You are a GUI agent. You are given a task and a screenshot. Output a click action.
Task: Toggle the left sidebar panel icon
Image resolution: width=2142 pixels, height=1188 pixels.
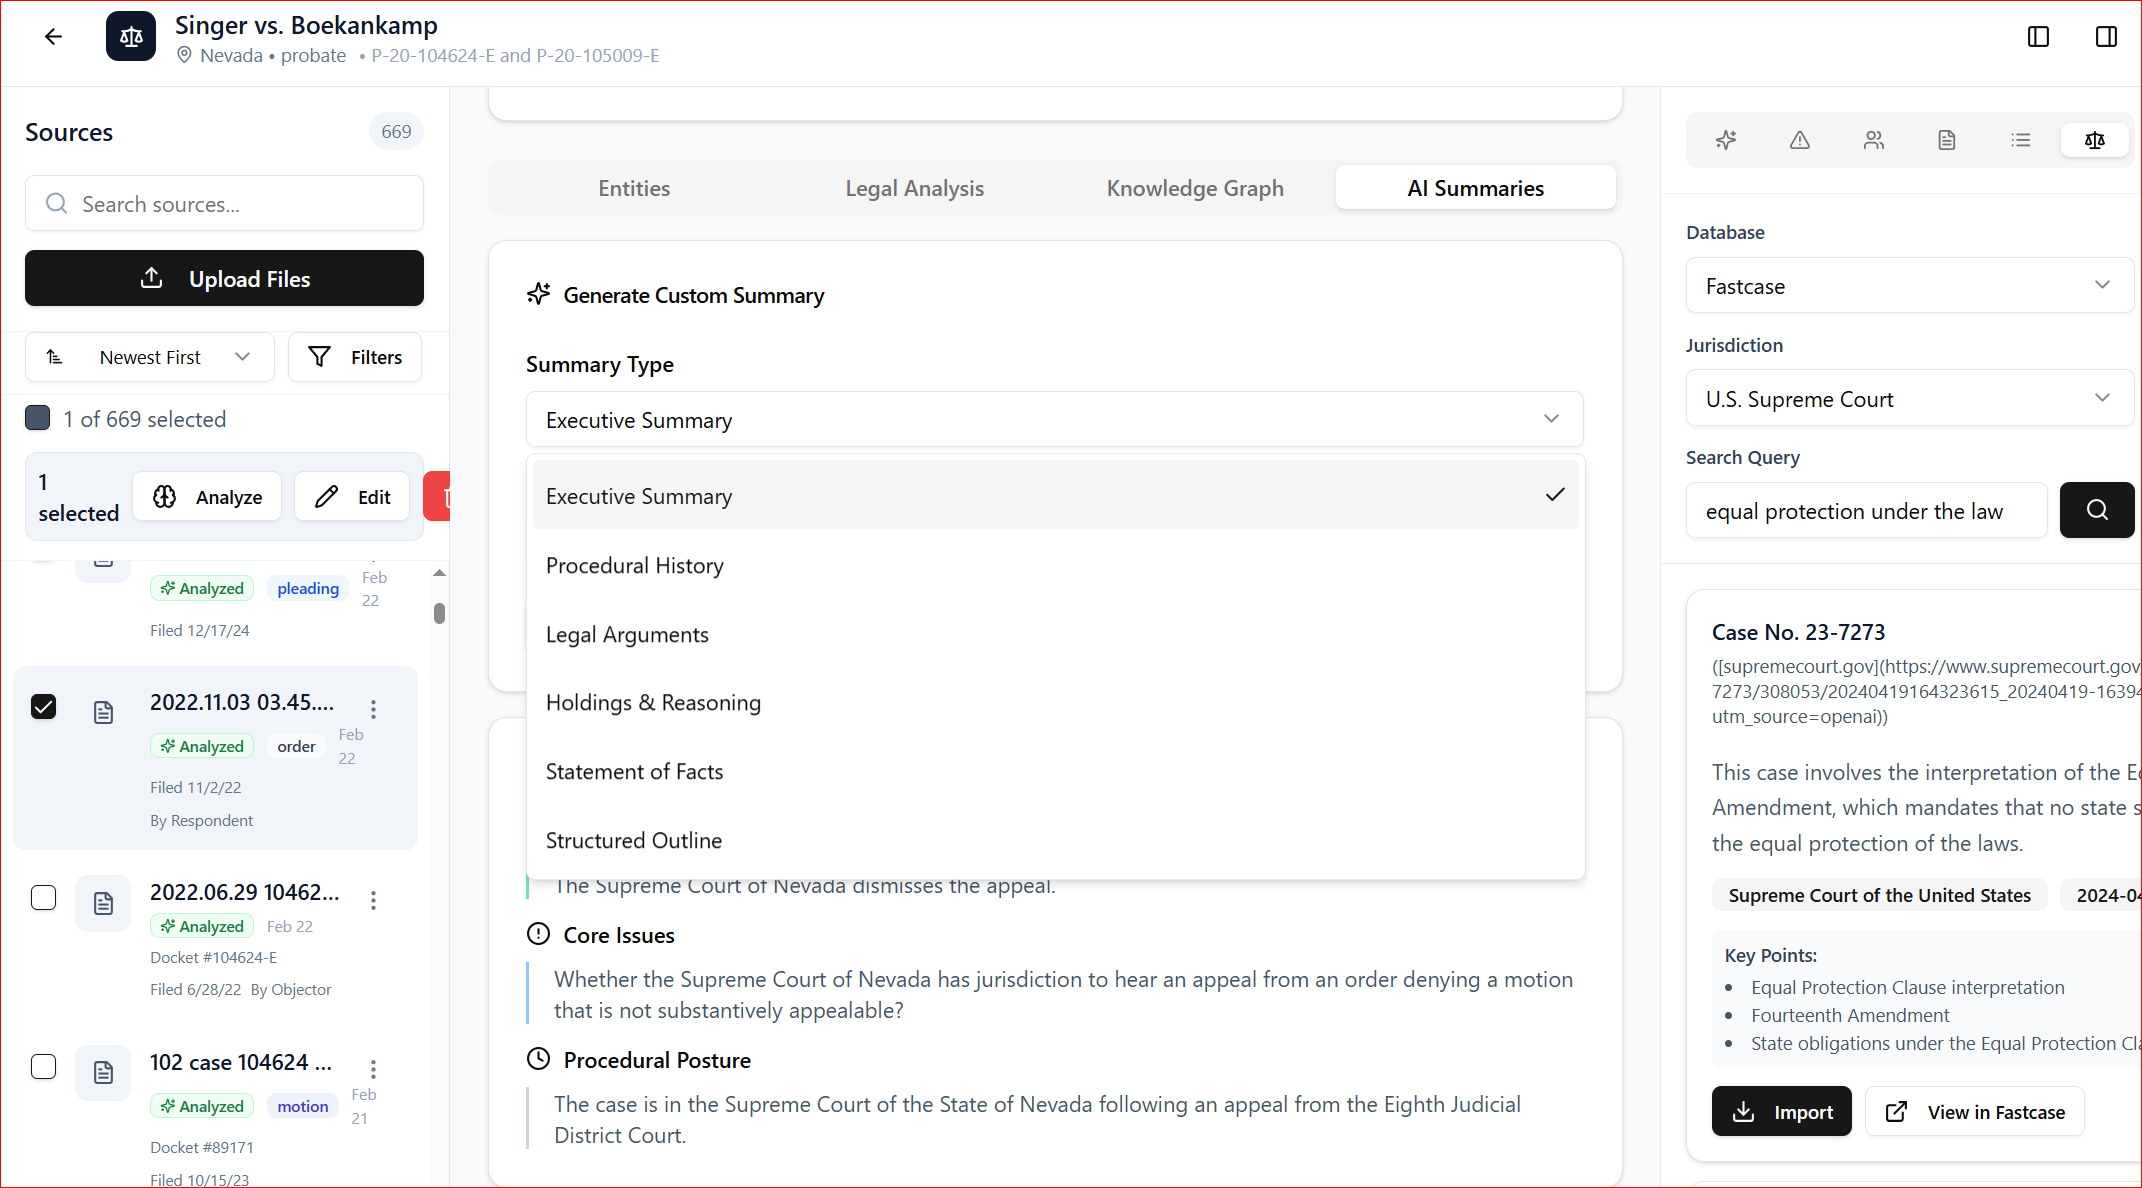(2038, 37)
